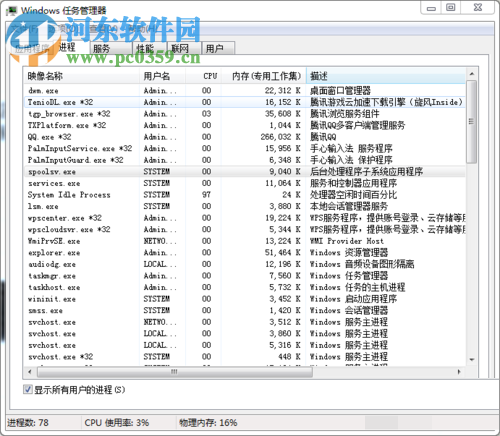This screenshot has height=436, width=500.
Task: Switch to the 服务 tab
Action: (x=111, y=49)
